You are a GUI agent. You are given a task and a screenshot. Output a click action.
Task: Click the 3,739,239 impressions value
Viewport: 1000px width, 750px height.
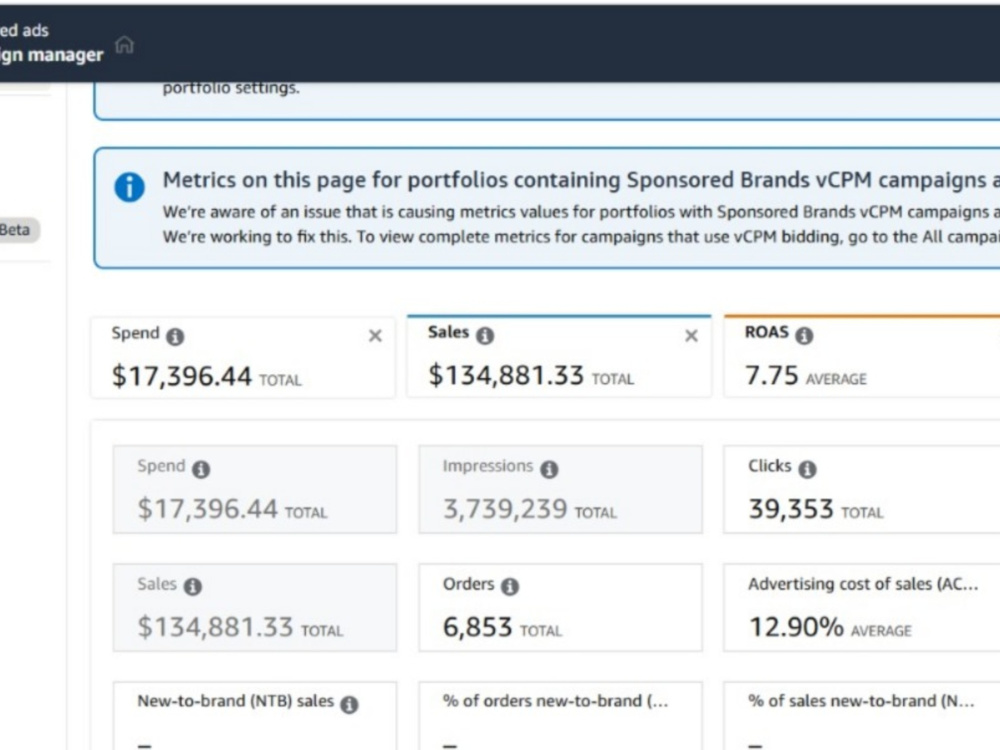pyautogui.click(x=505, y=509)
